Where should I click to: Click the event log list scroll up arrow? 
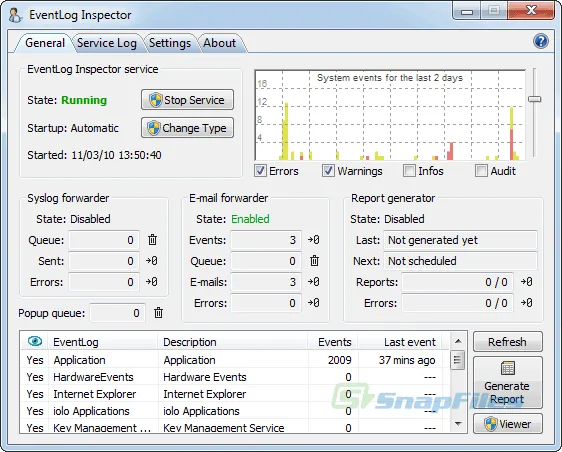[x=458, y=341]
